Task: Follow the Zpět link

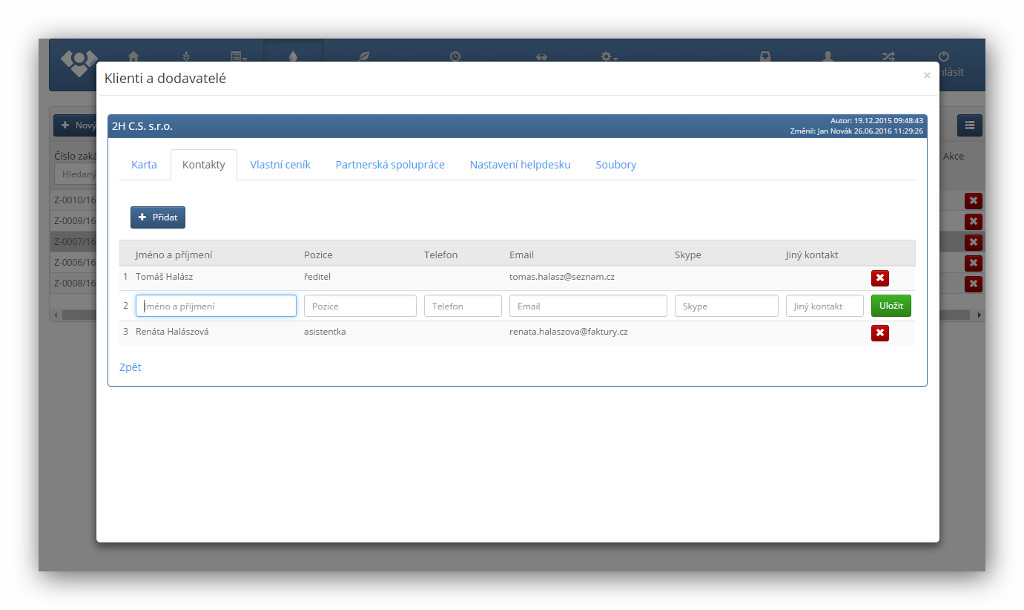Action: pos(130,367)
